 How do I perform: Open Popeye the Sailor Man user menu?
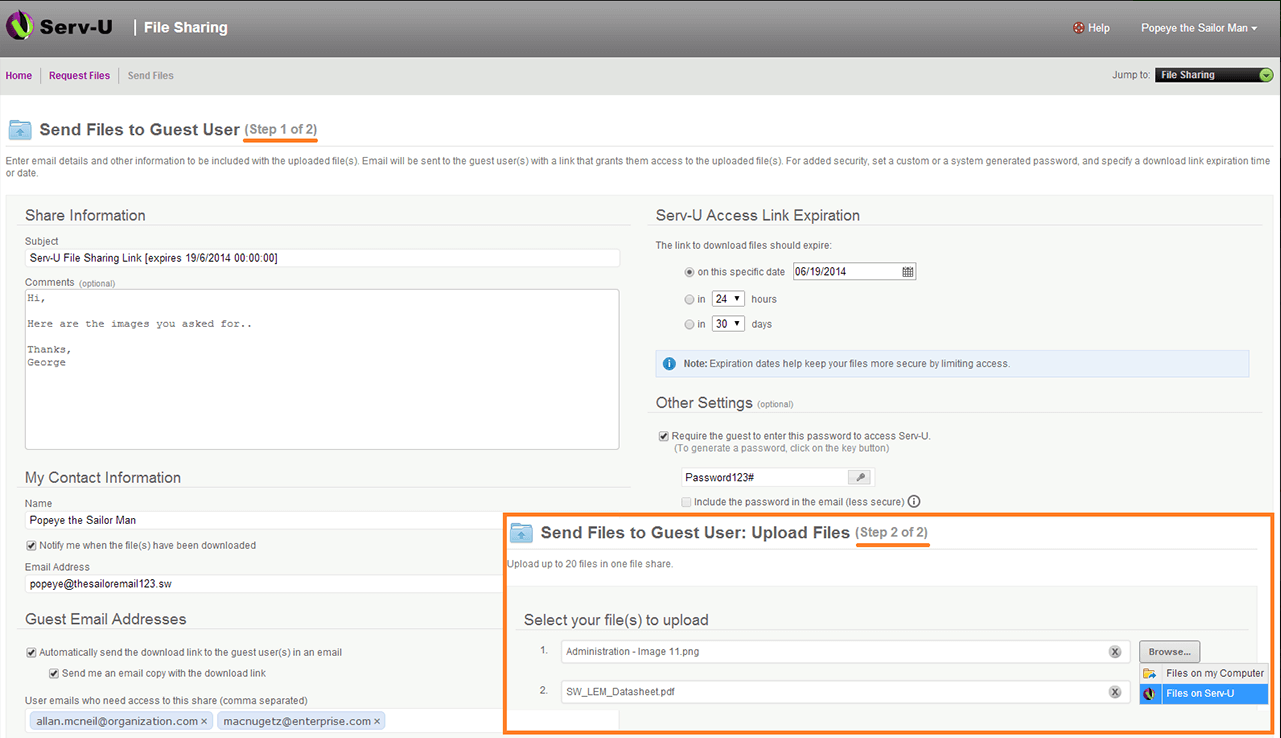(1199, 28)
